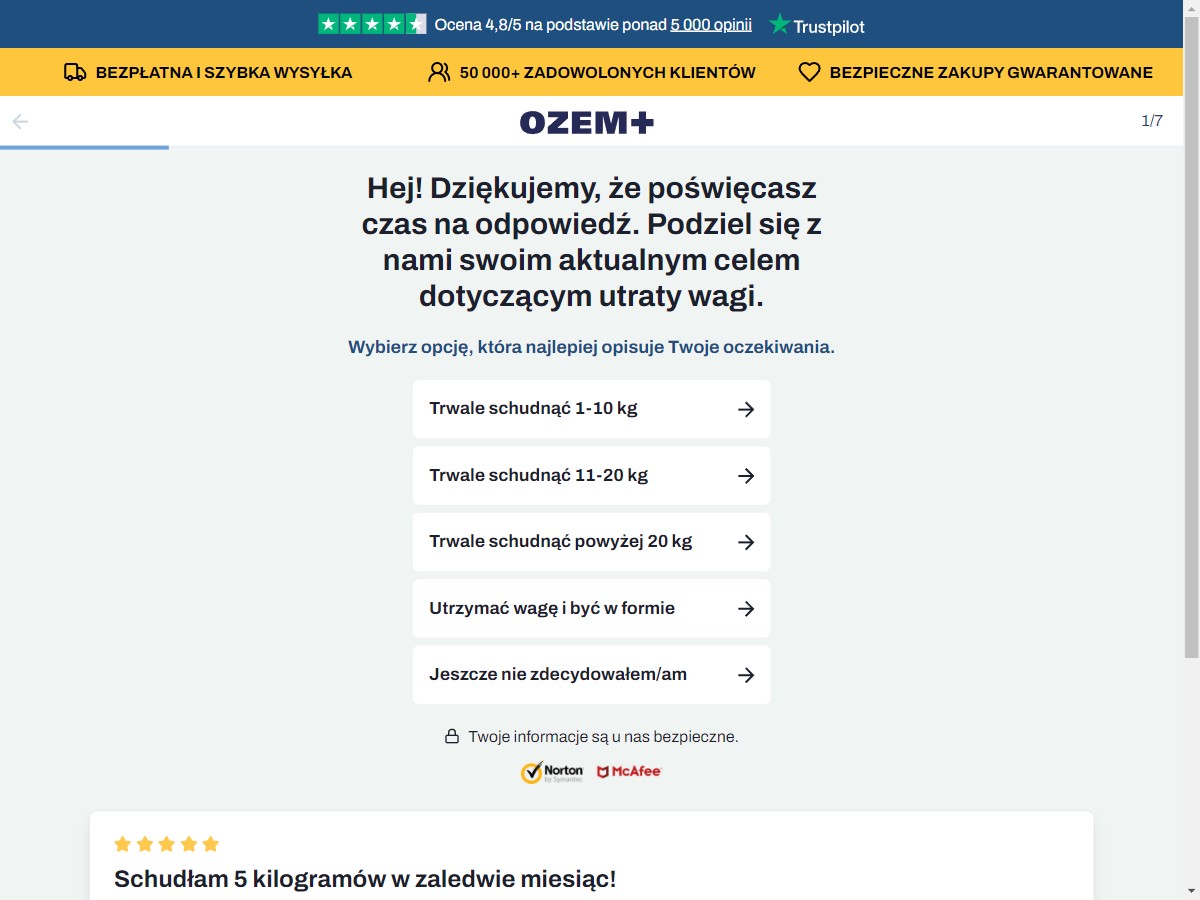The height and width of the screenshot is (900, 1200).
Task: Click the OZEM+ logo
Action: click(x=587, y=122)
